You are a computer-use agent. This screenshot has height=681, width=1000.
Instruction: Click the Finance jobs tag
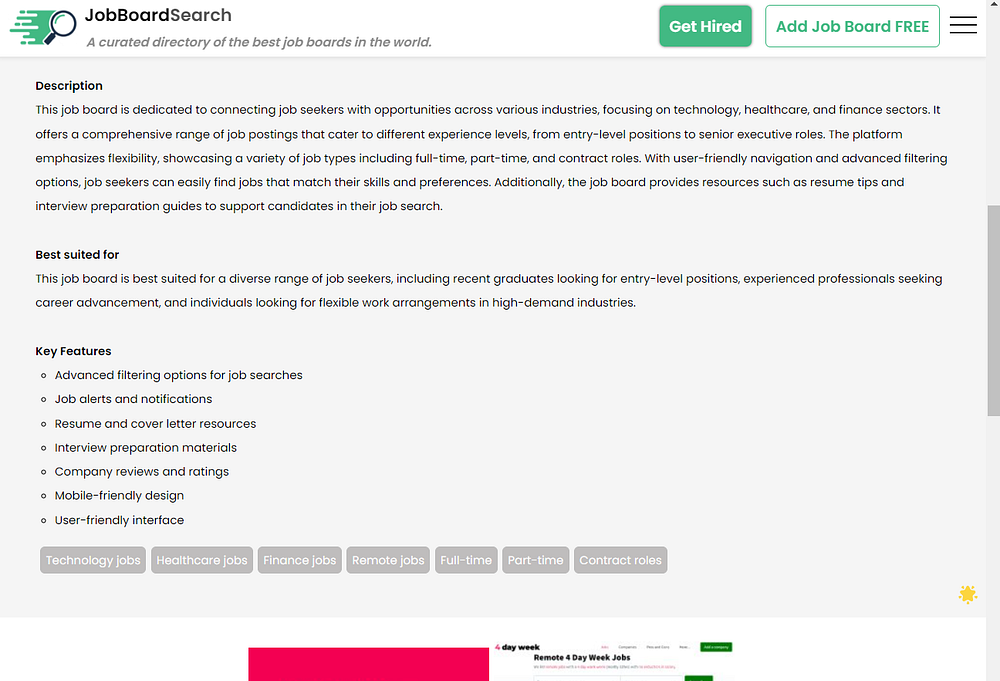[x=300, y=560]
